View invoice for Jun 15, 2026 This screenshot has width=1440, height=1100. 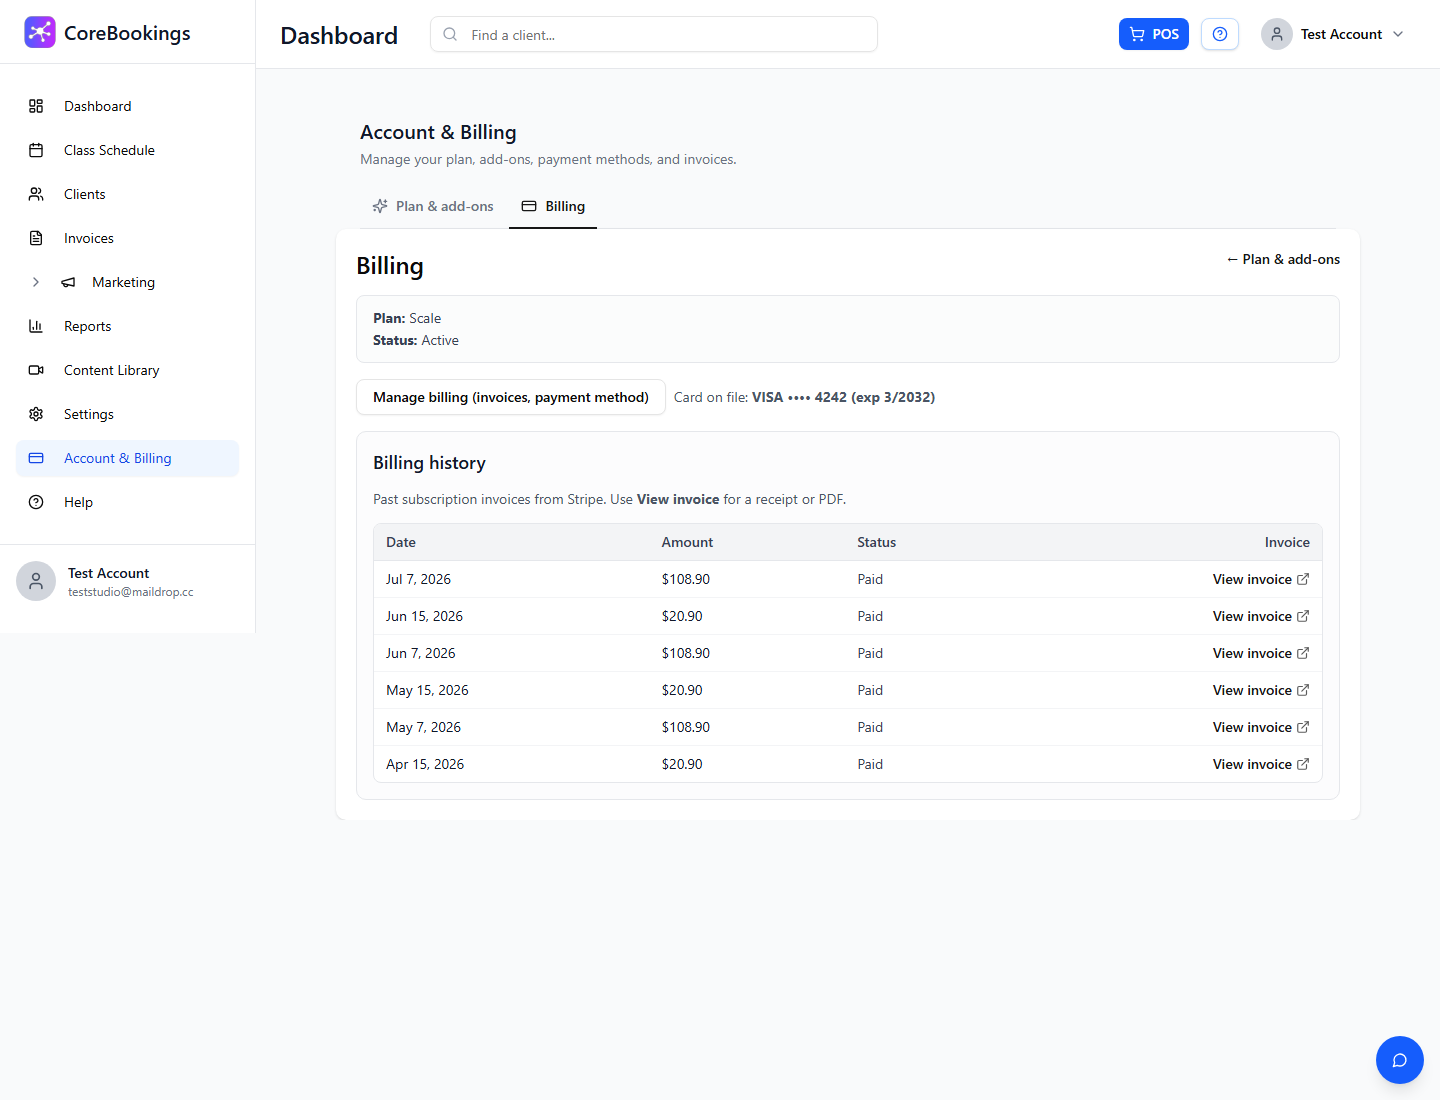point(1261,616)
